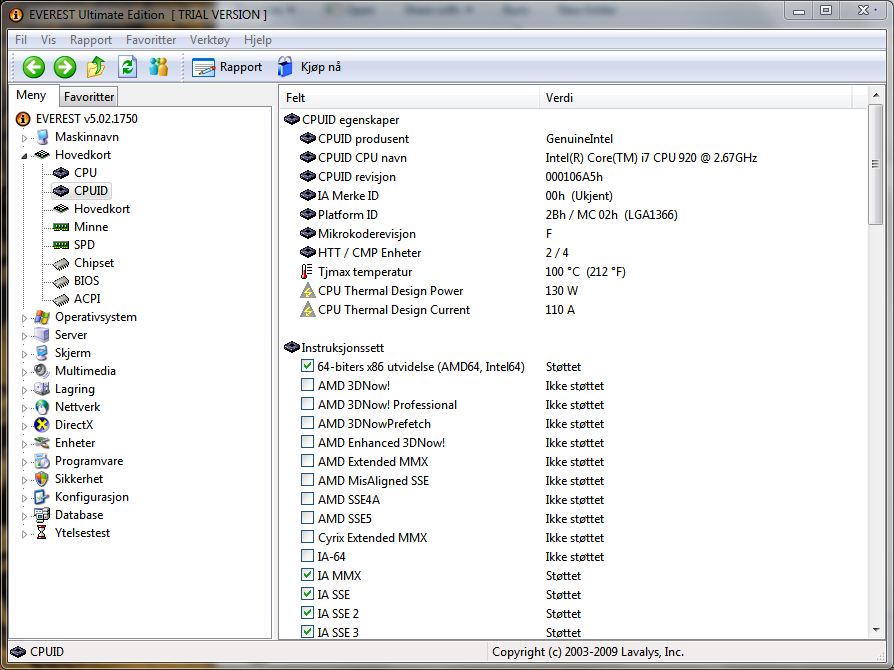Toggle the IA MMX checkbox
The image size is (894, 670).
[x=307, y=575]
